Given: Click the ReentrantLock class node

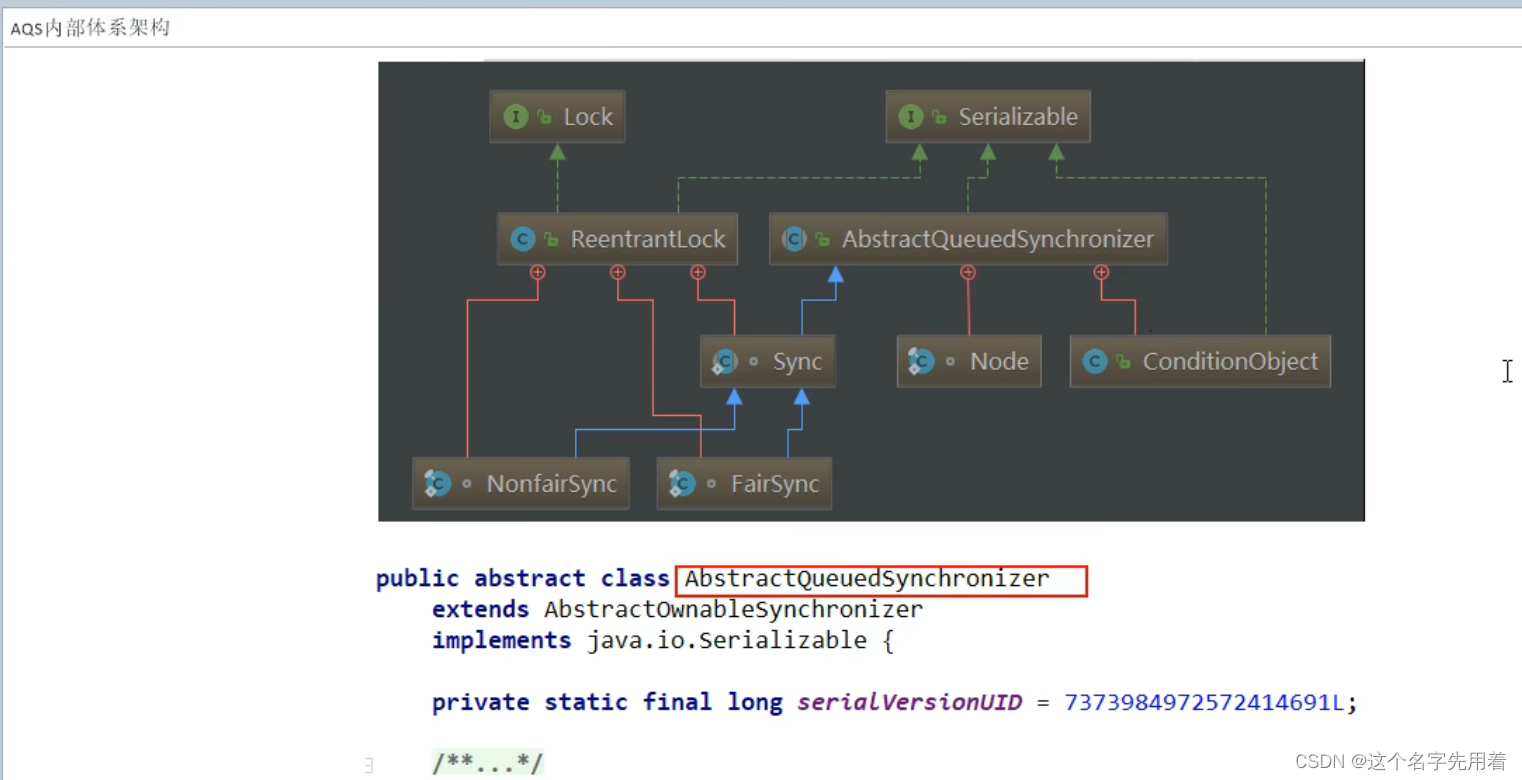Looking at the screenshot, I should pos(617,239).
